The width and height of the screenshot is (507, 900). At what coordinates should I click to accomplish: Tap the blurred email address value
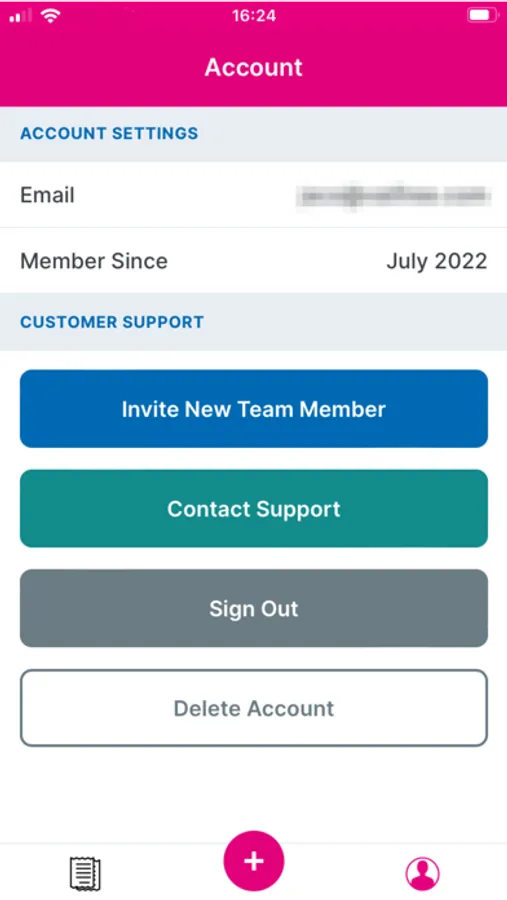click(x=393, y=196)
